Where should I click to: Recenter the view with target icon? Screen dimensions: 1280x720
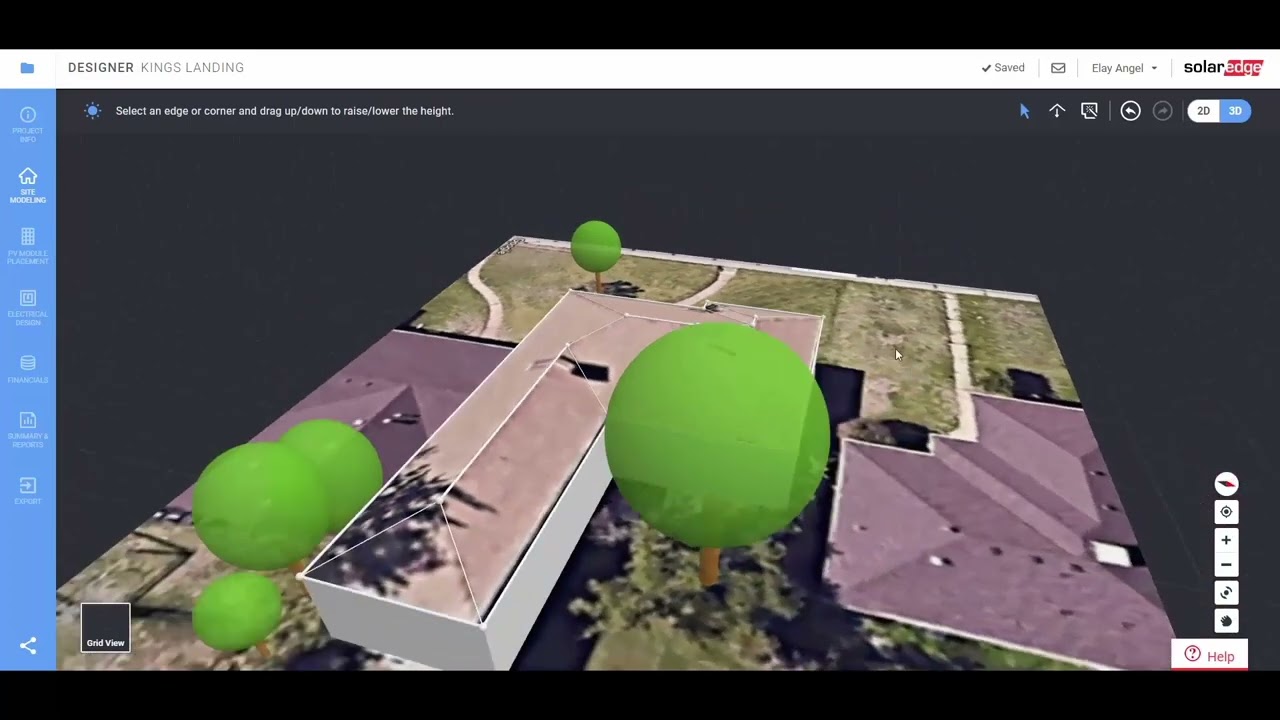tap(1226, 512)
